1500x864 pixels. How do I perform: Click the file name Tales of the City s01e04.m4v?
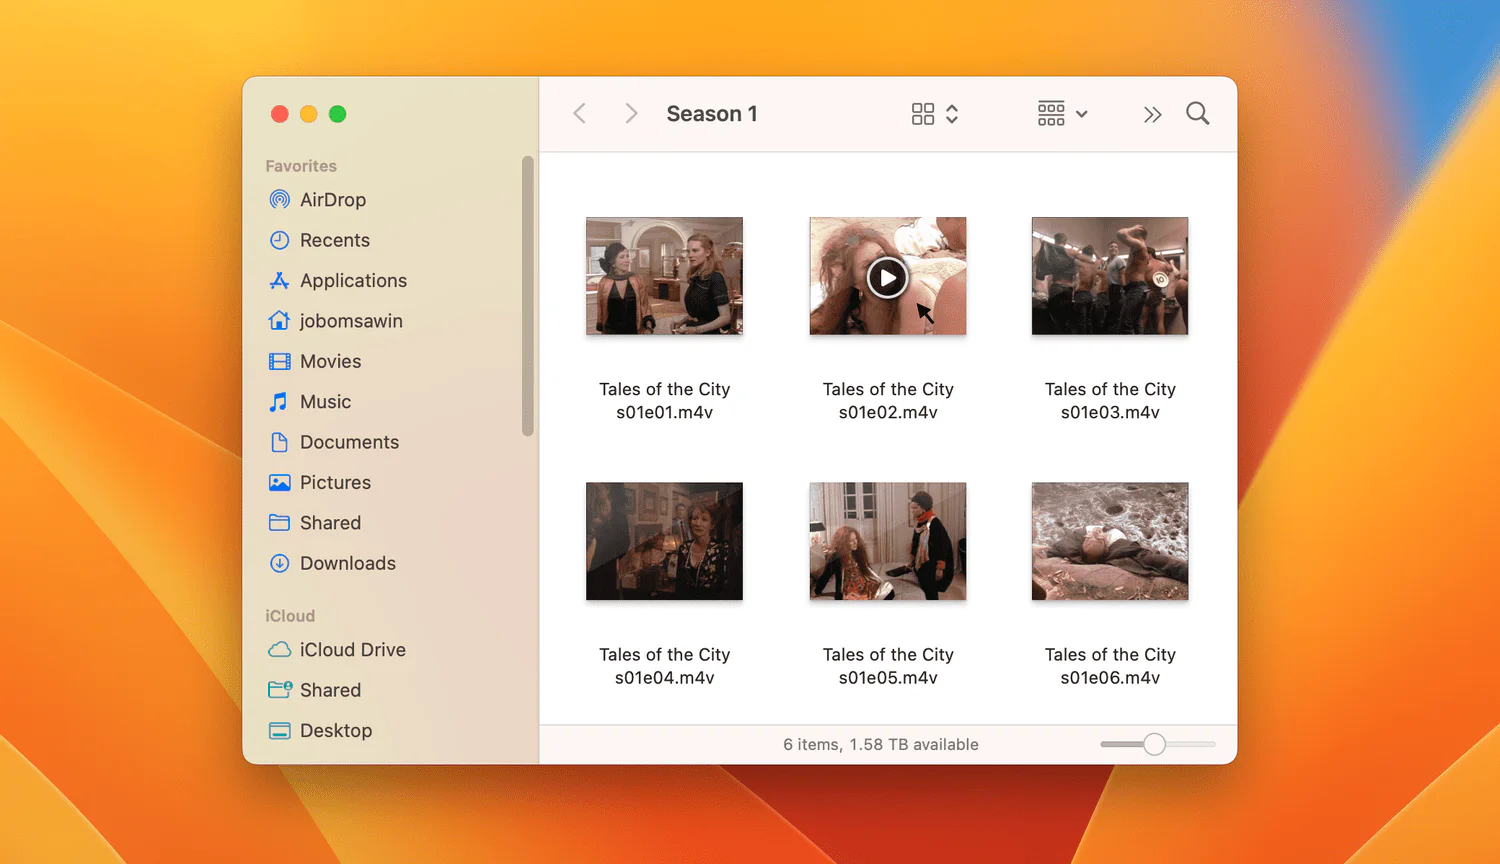tap(664, 666)
